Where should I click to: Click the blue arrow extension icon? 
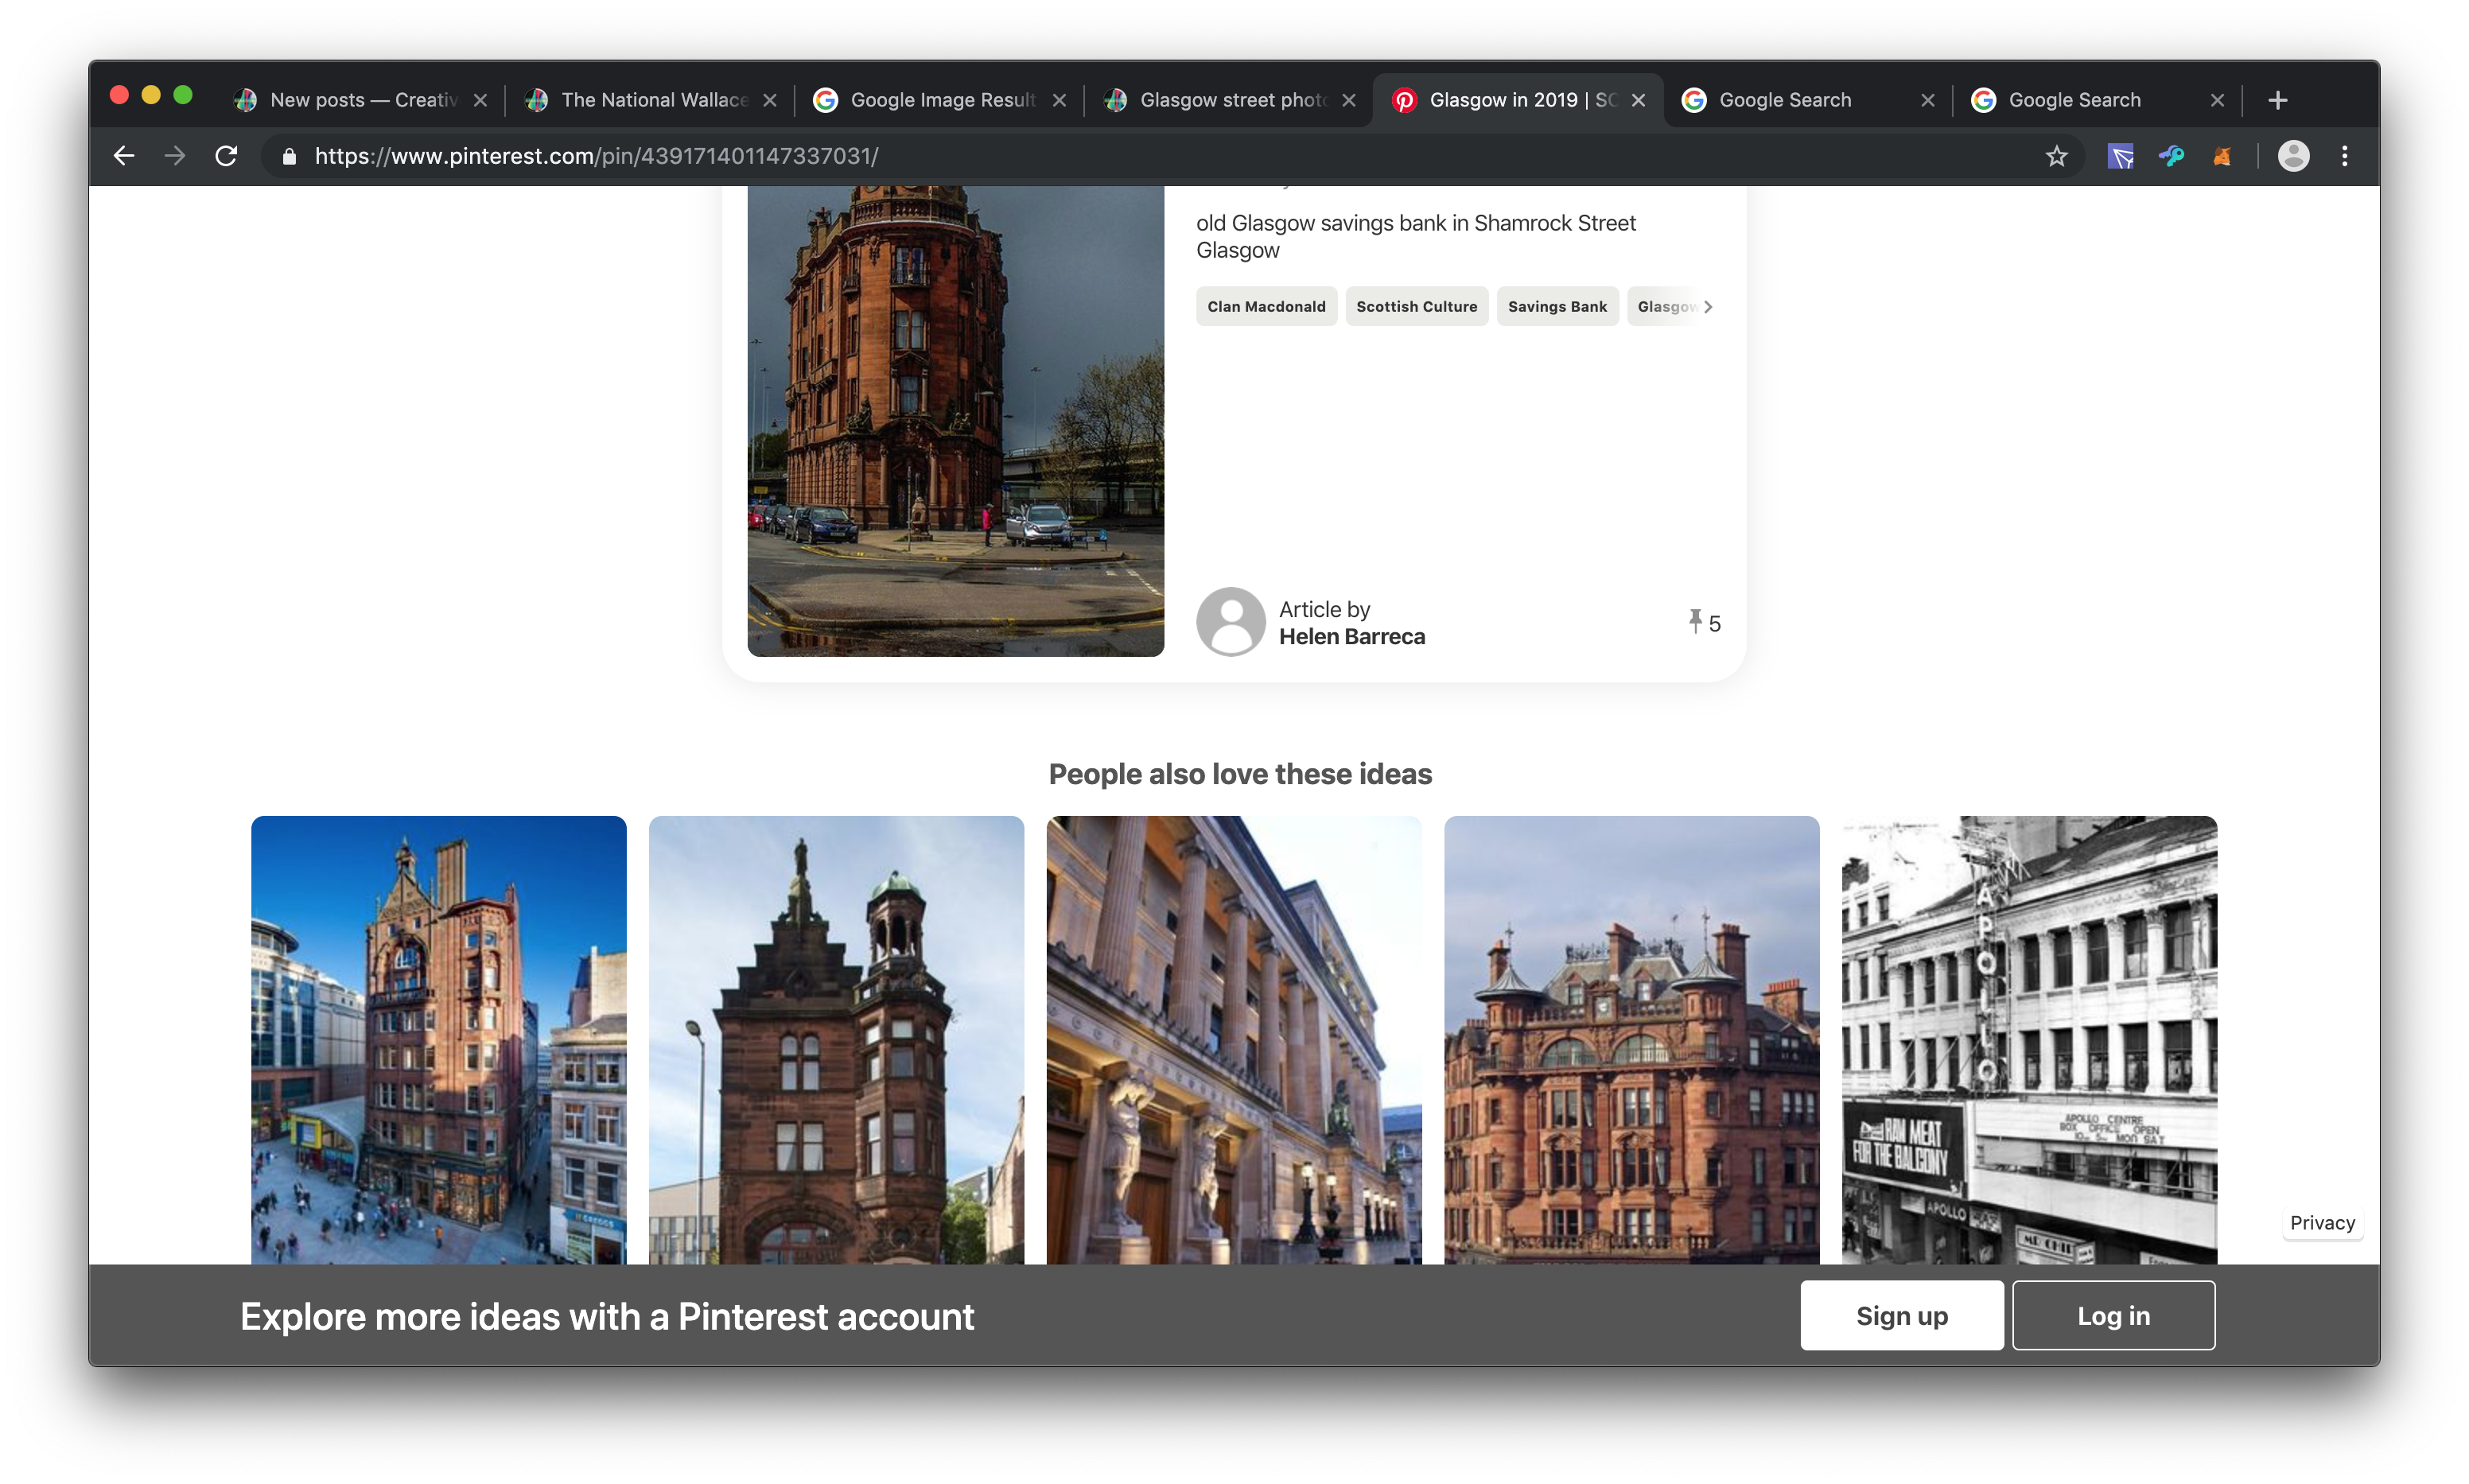pos(2120,156)
